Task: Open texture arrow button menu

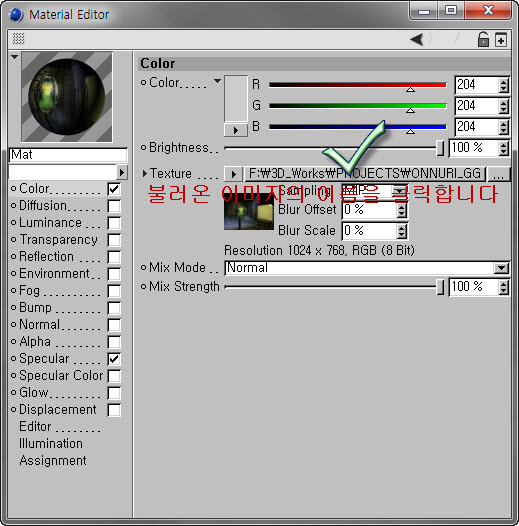Action: point(233,174)
